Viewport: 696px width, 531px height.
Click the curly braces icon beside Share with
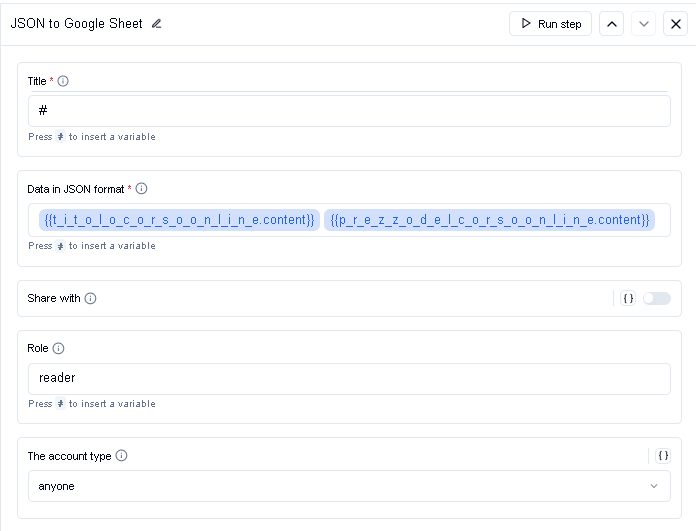tap(628, 298)
